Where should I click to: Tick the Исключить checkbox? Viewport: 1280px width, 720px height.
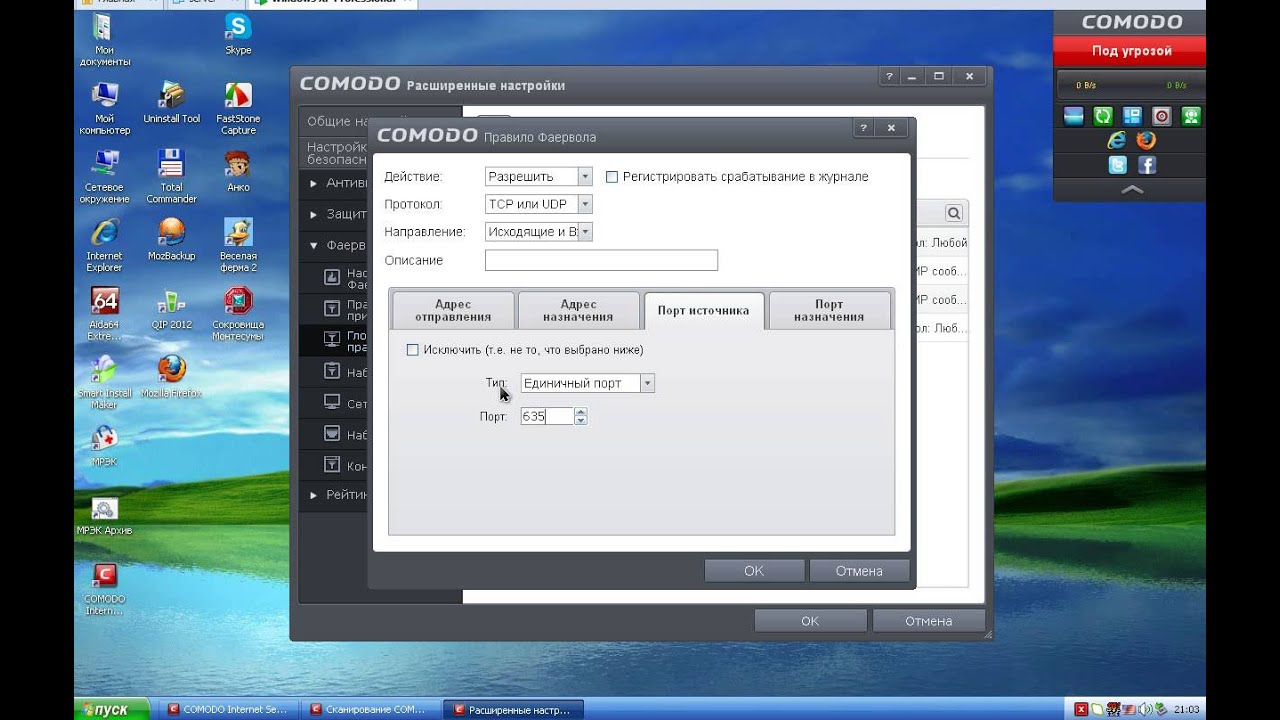point(412,350)
